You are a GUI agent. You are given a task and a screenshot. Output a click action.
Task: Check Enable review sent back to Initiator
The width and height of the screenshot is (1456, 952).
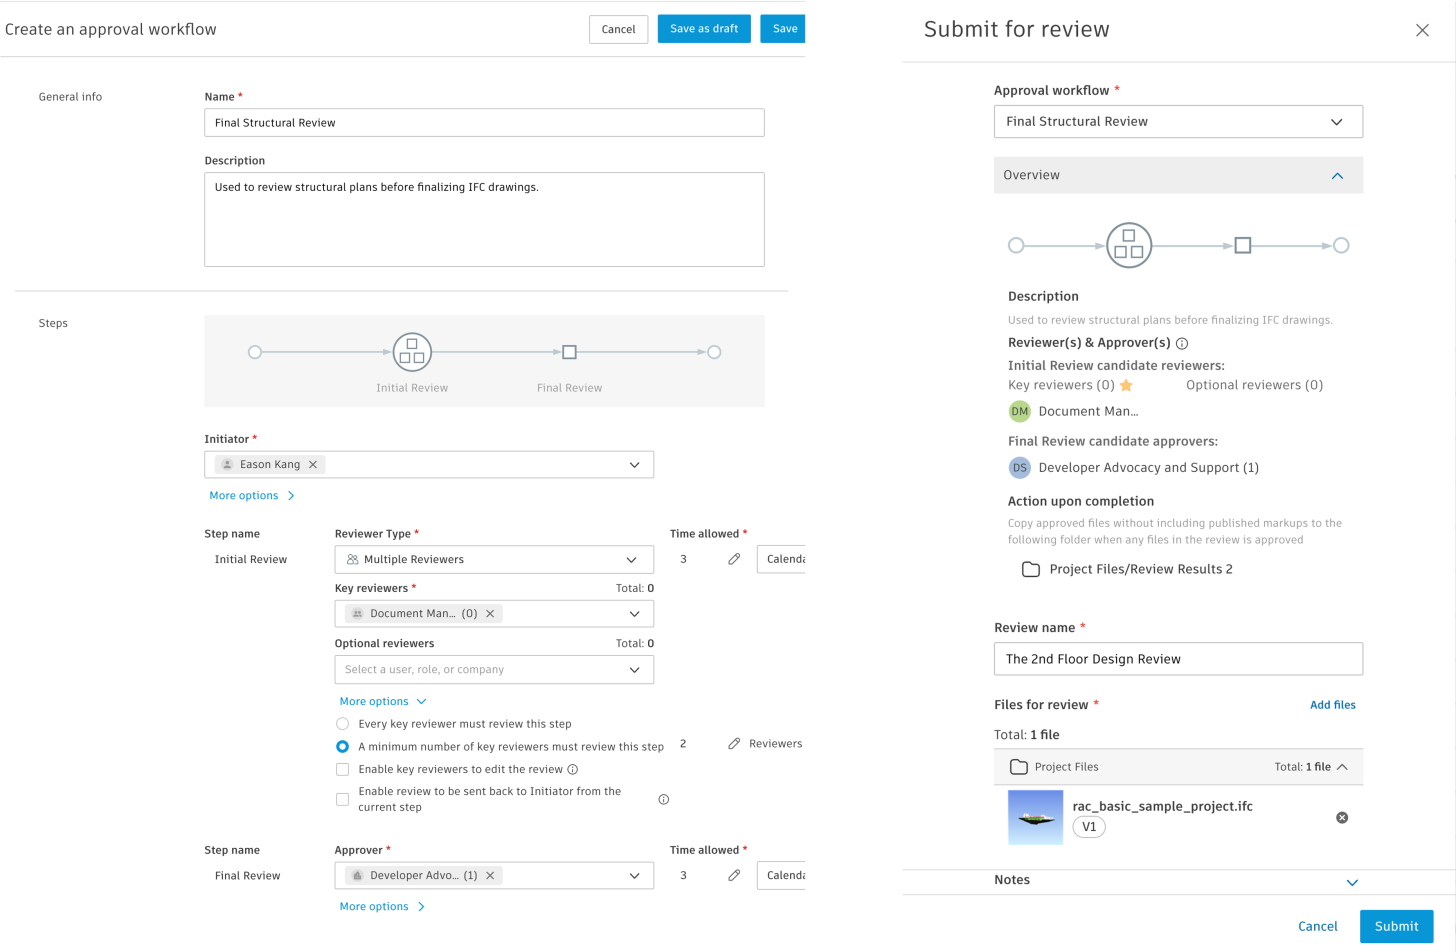point(342,799)
